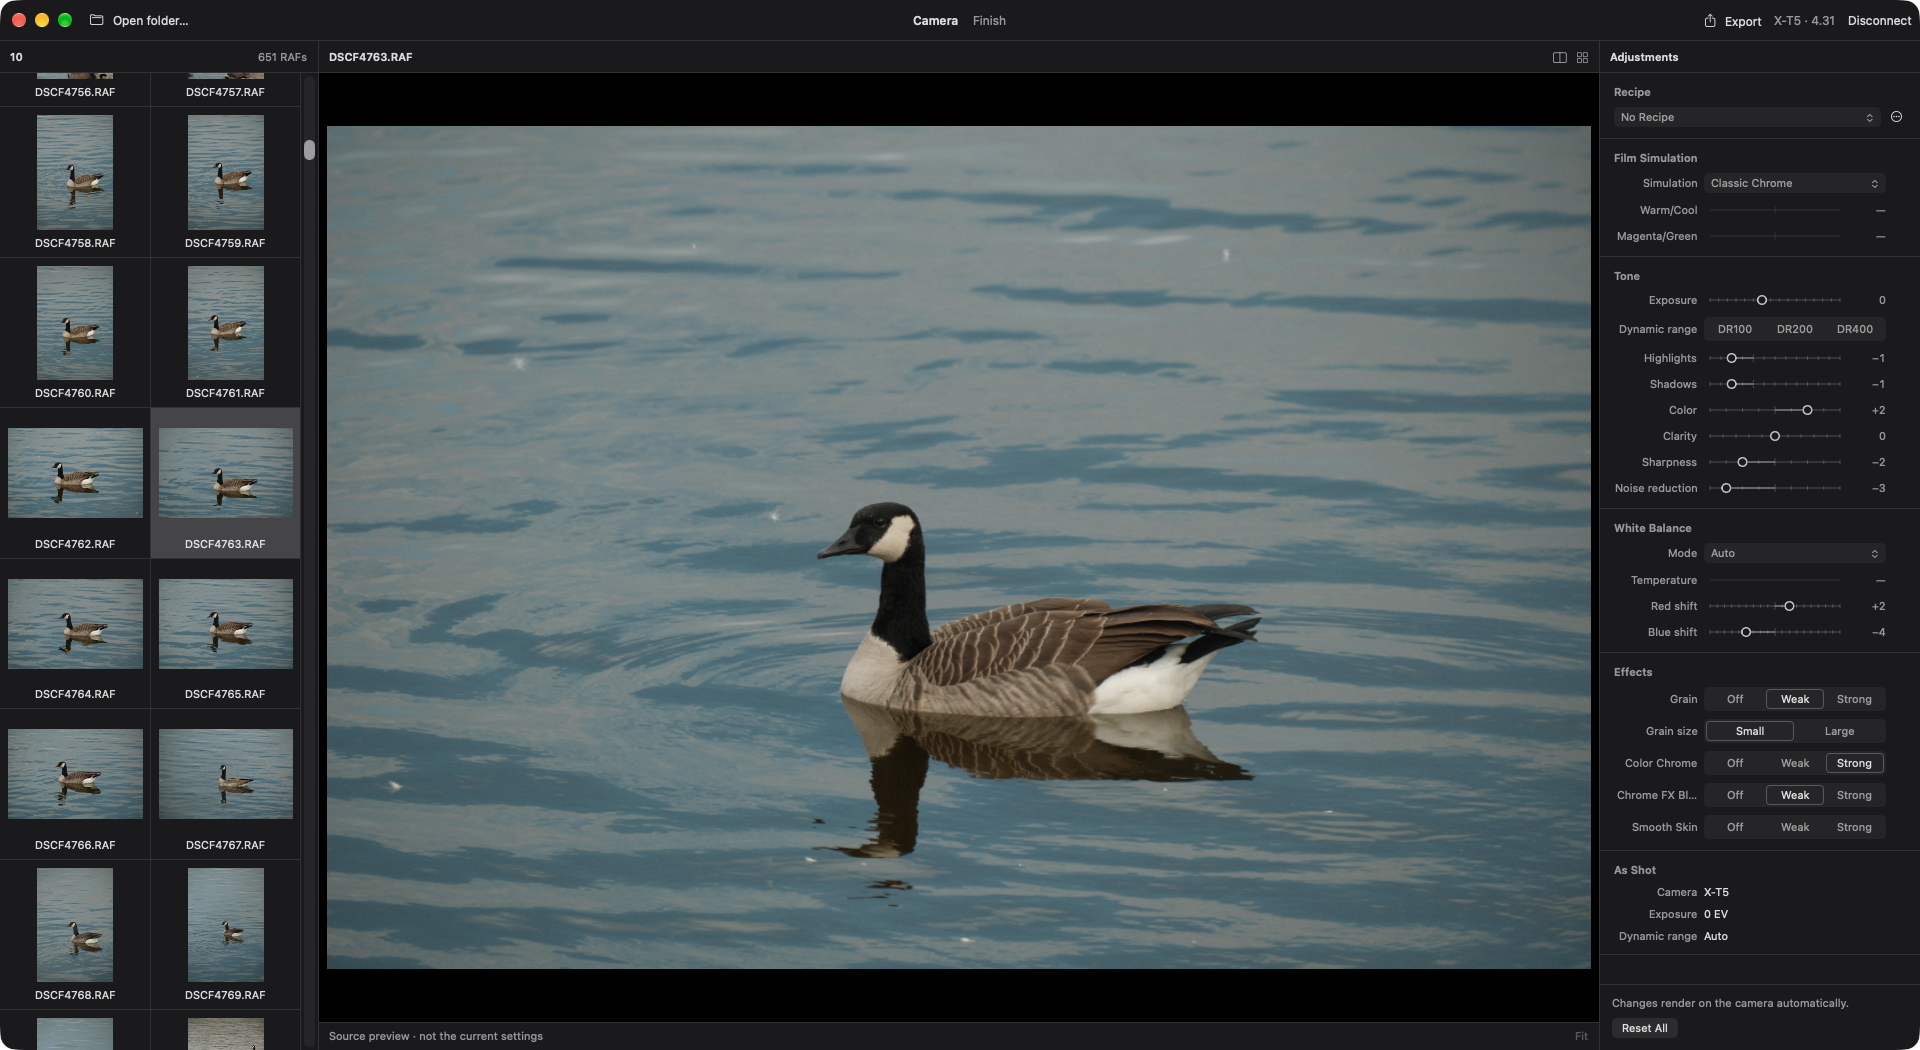
Task: Open the Film Simulation dropdown
Action: (1794, 183)
